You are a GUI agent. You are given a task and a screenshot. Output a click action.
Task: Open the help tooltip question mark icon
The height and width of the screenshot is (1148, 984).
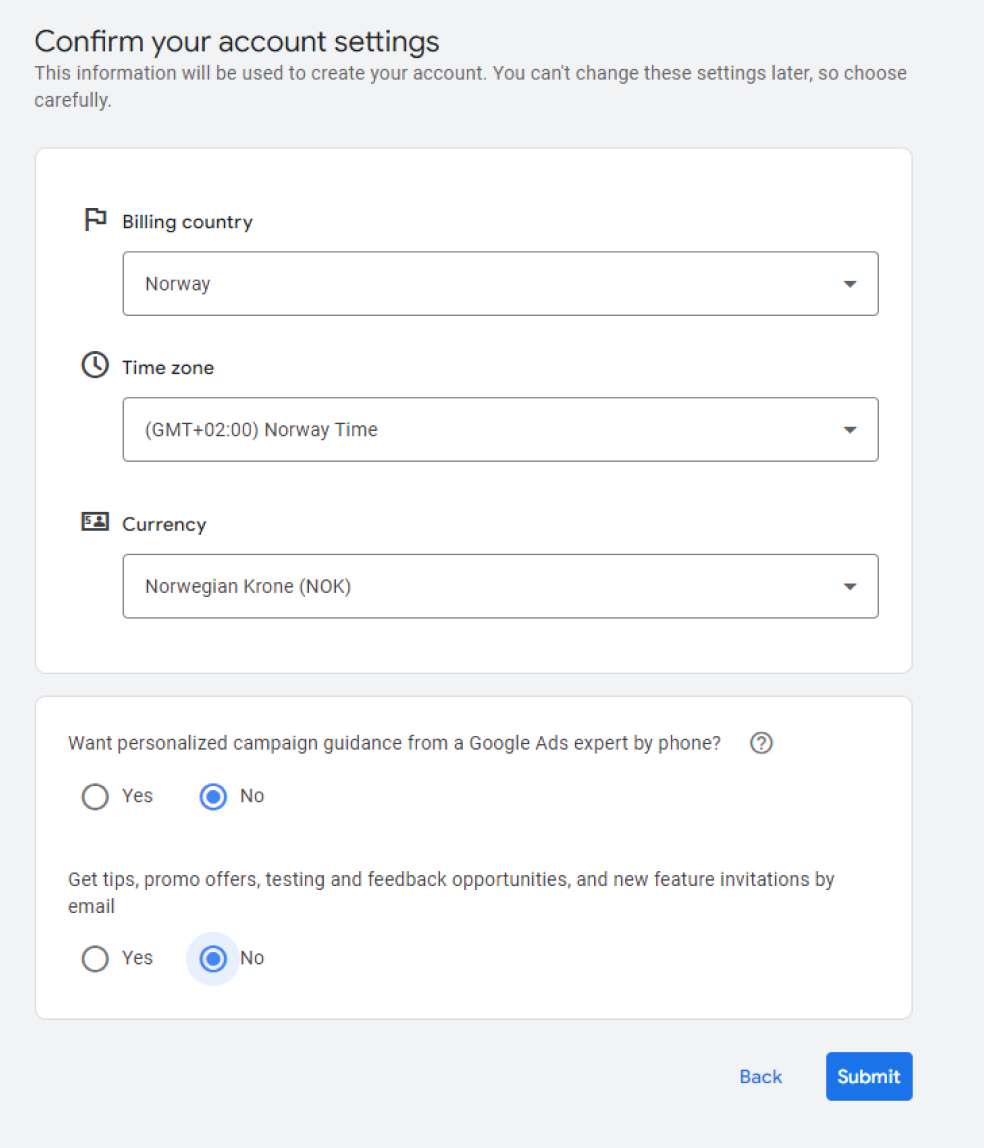pos(761,743)
